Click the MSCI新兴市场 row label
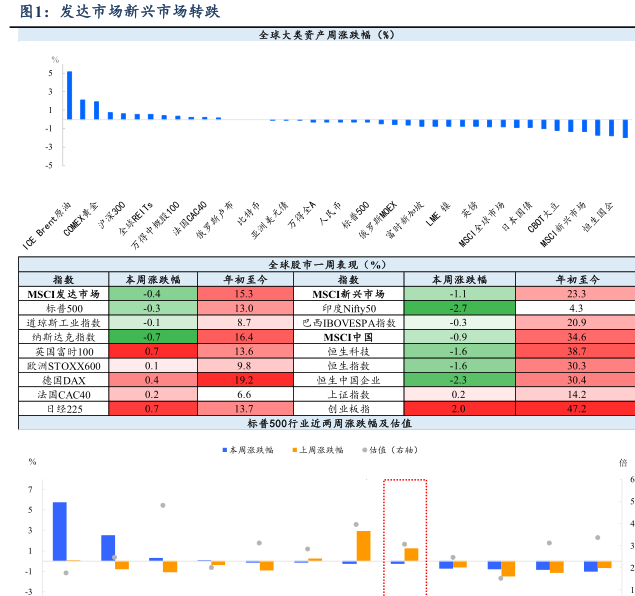The image size is (635, 596). point(348,295)
